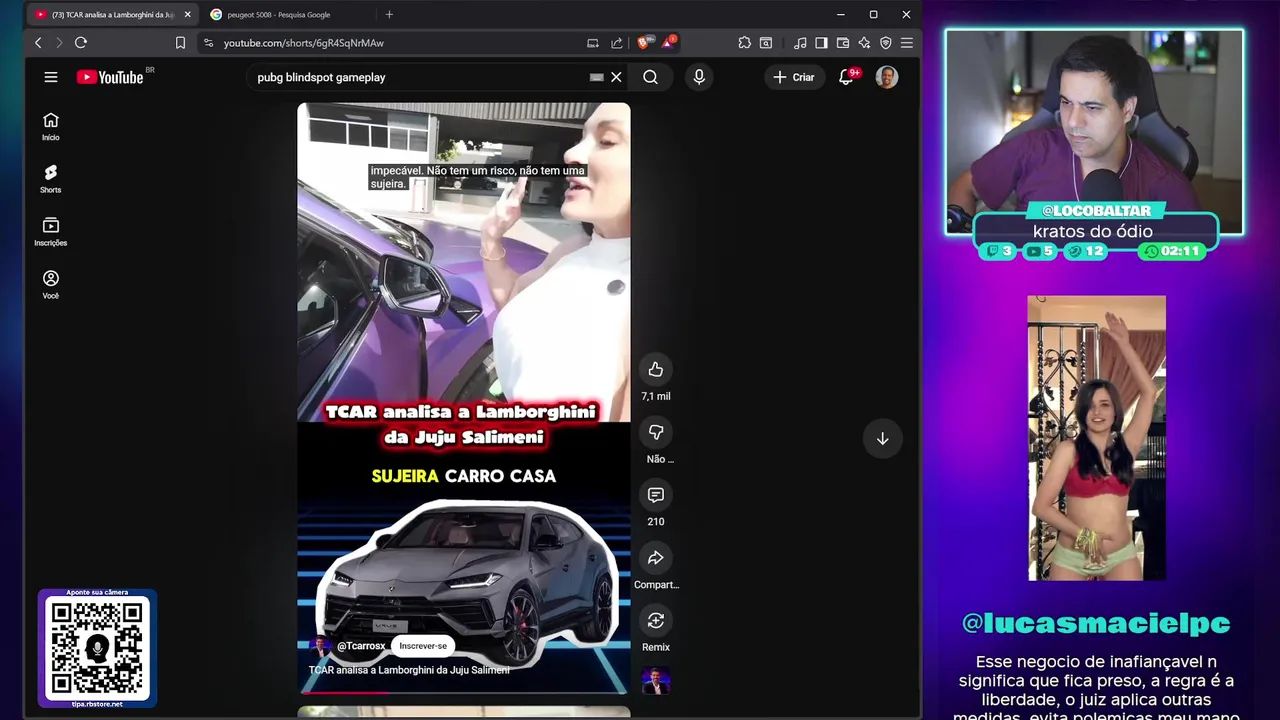This screenshot has width=1280, height=720.
Task: Click the share page icon in address bar
Action: 617,43
